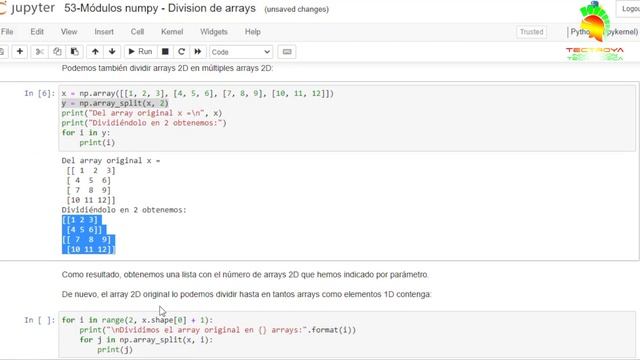Click the print(i) line in cell 6
The height and width of the screenshot is (360, 640).
click(97, 142)
